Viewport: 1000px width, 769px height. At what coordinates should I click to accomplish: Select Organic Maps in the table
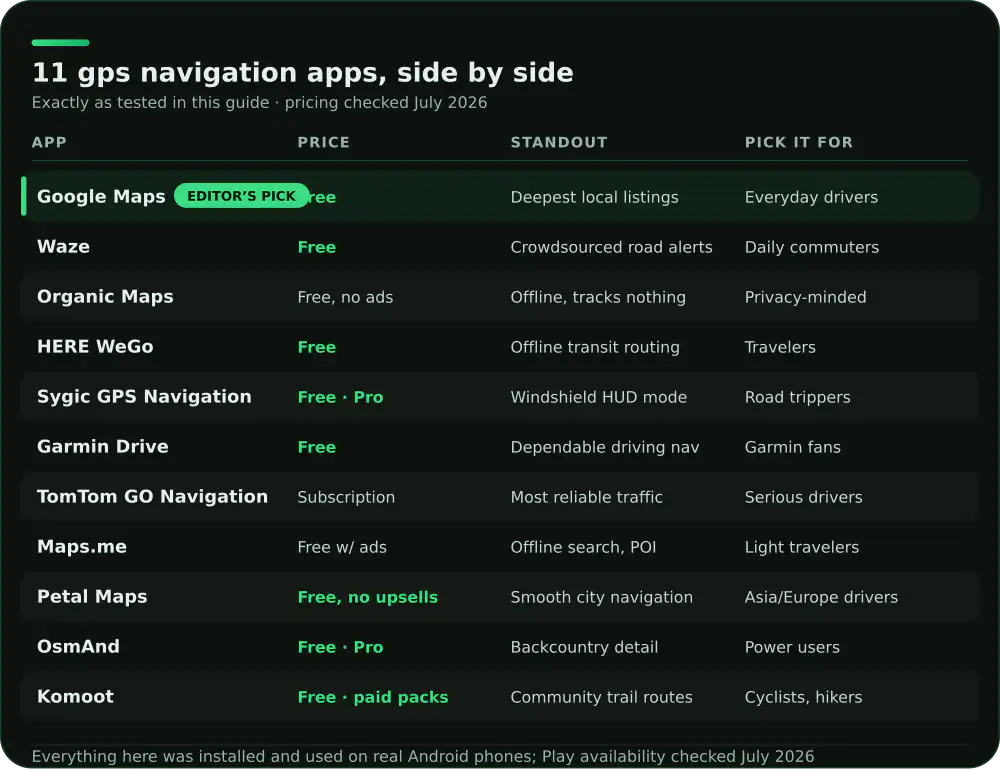[105, 297]
